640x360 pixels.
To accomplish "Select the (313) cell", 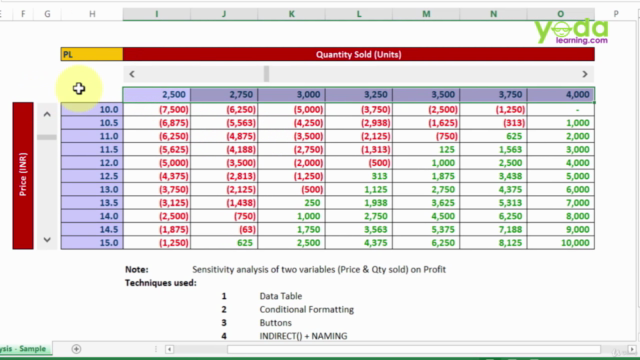I will click(493, 123).
